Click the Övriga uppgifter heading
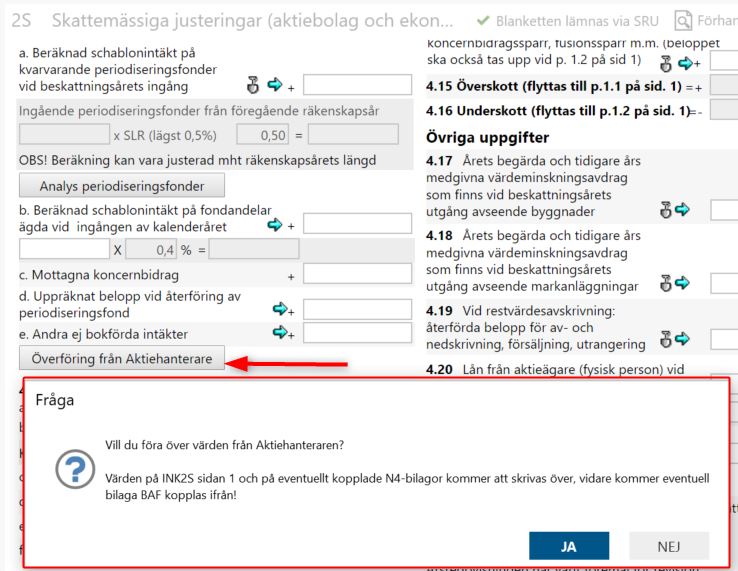This screenshot has height=571, width=738. click(488, 137)
